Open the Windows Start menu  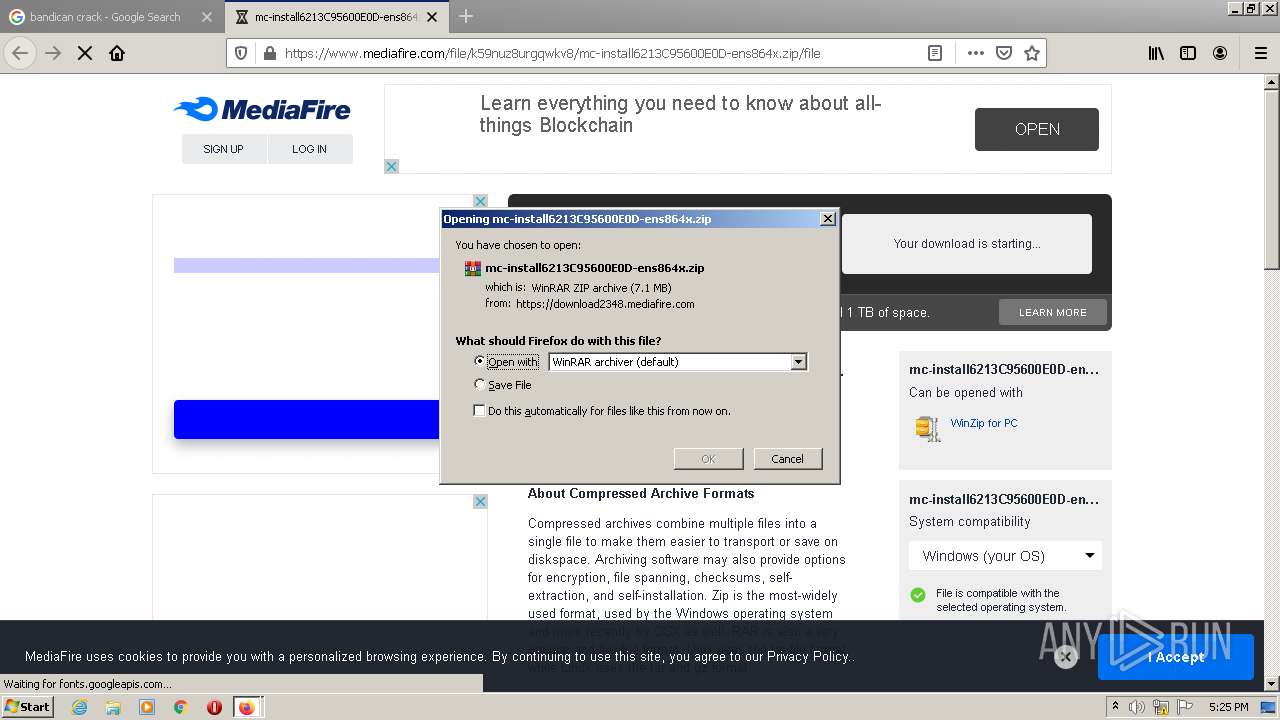tap(28, 707)
